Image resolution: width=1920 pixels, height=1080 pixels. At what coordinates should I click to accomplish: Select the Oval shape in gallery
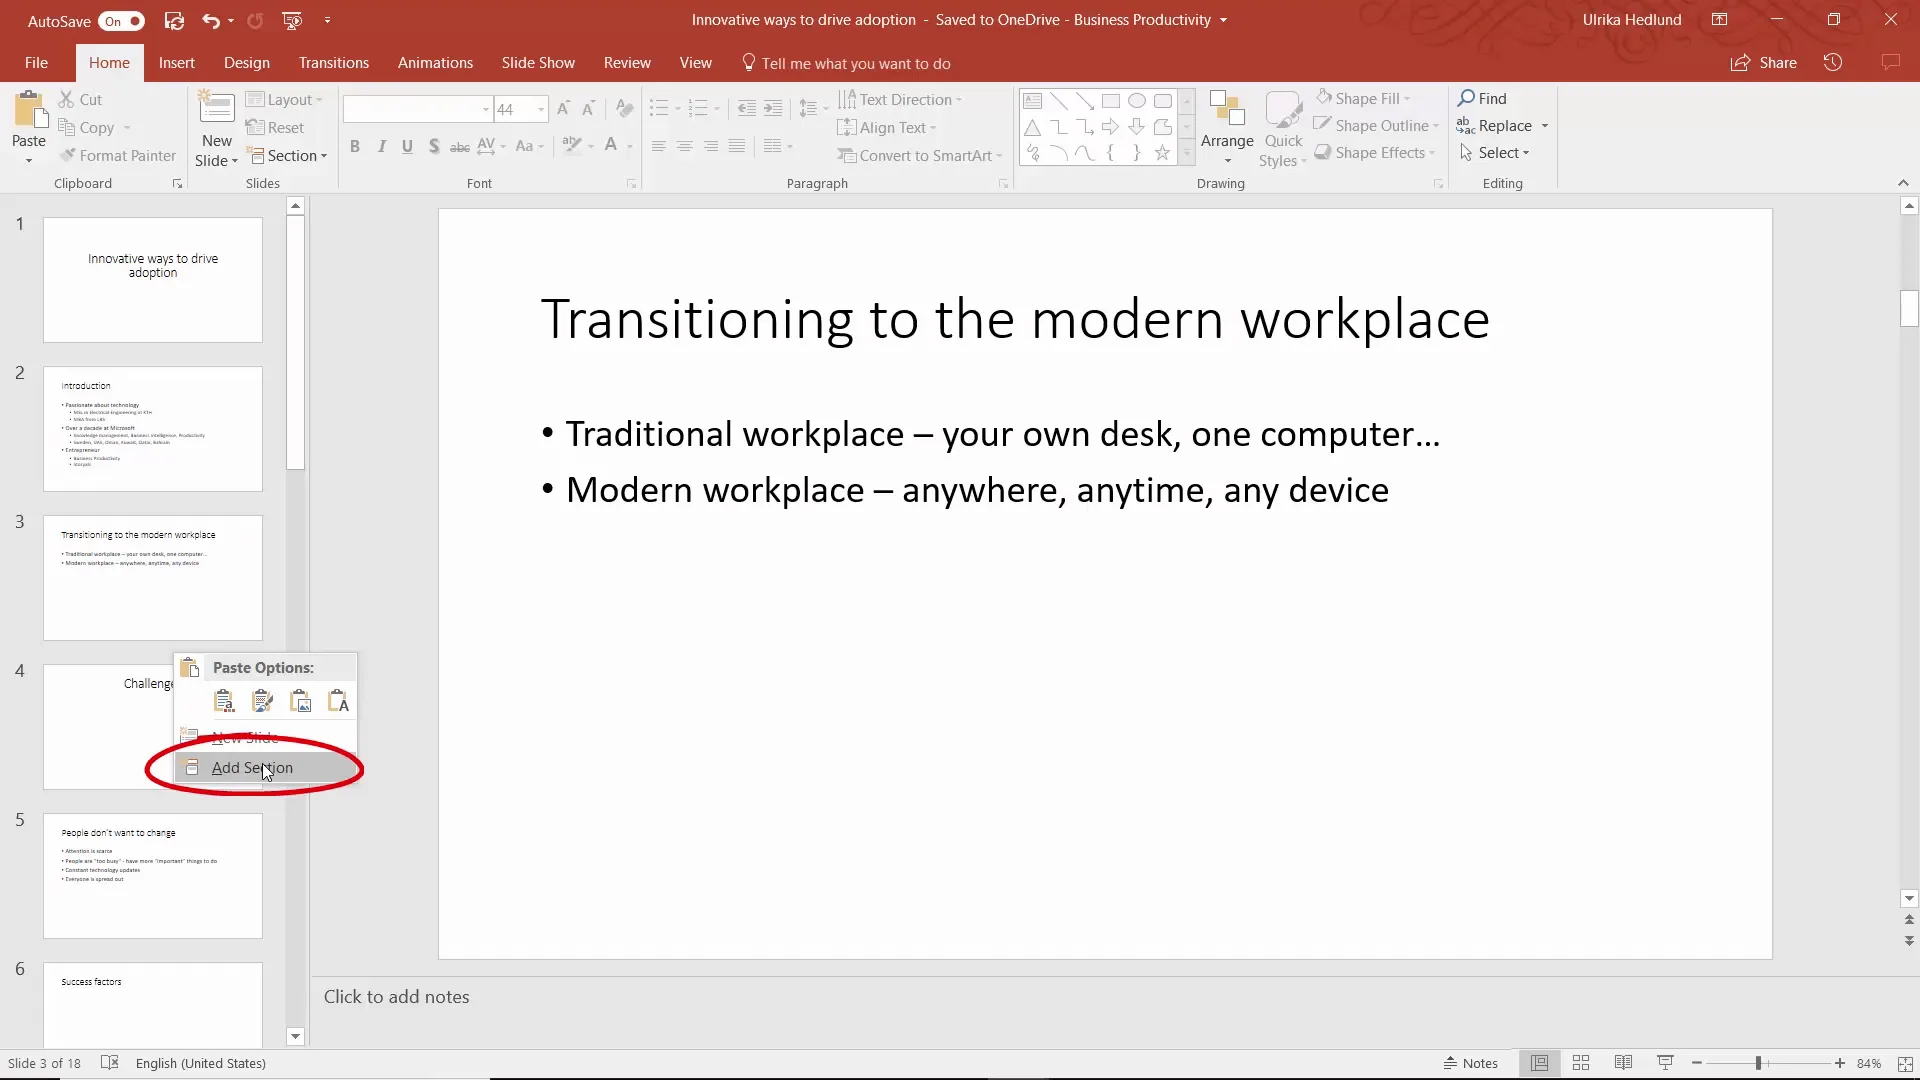click(1137, 101)
